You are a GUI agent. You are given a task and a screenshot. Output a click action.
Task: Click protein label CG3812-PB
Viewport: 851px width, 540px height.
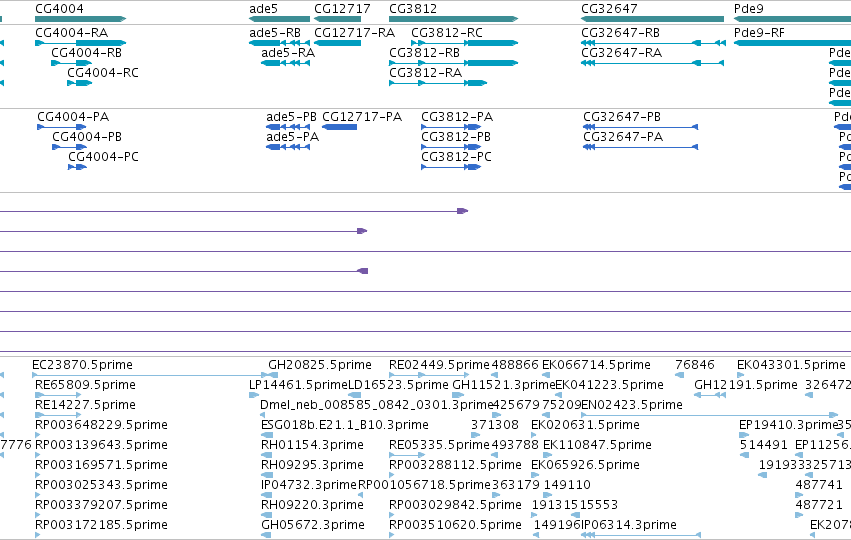[456, 137]
